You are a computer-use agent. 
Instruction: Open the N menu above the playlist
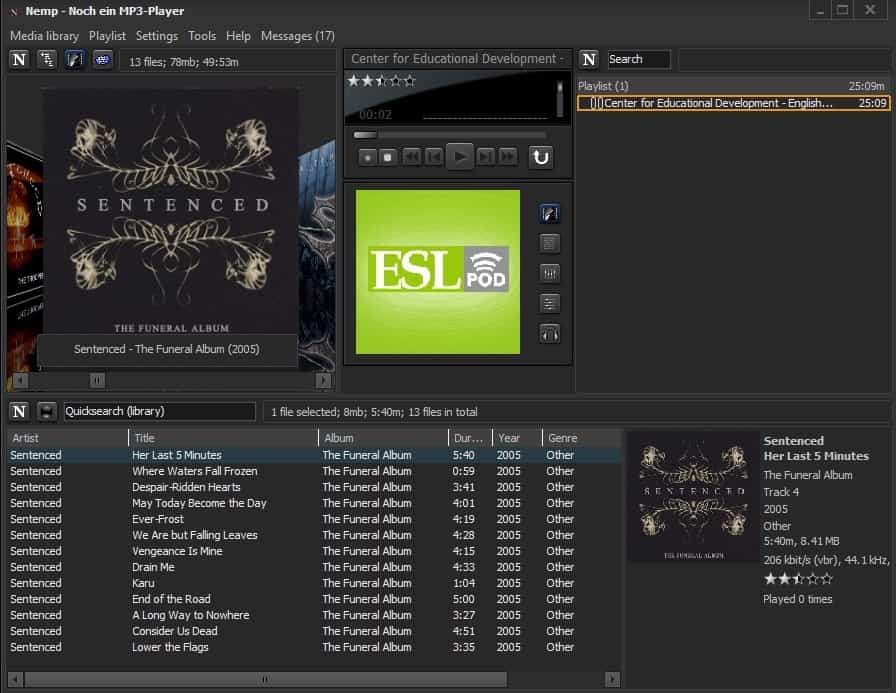[589, 59]
